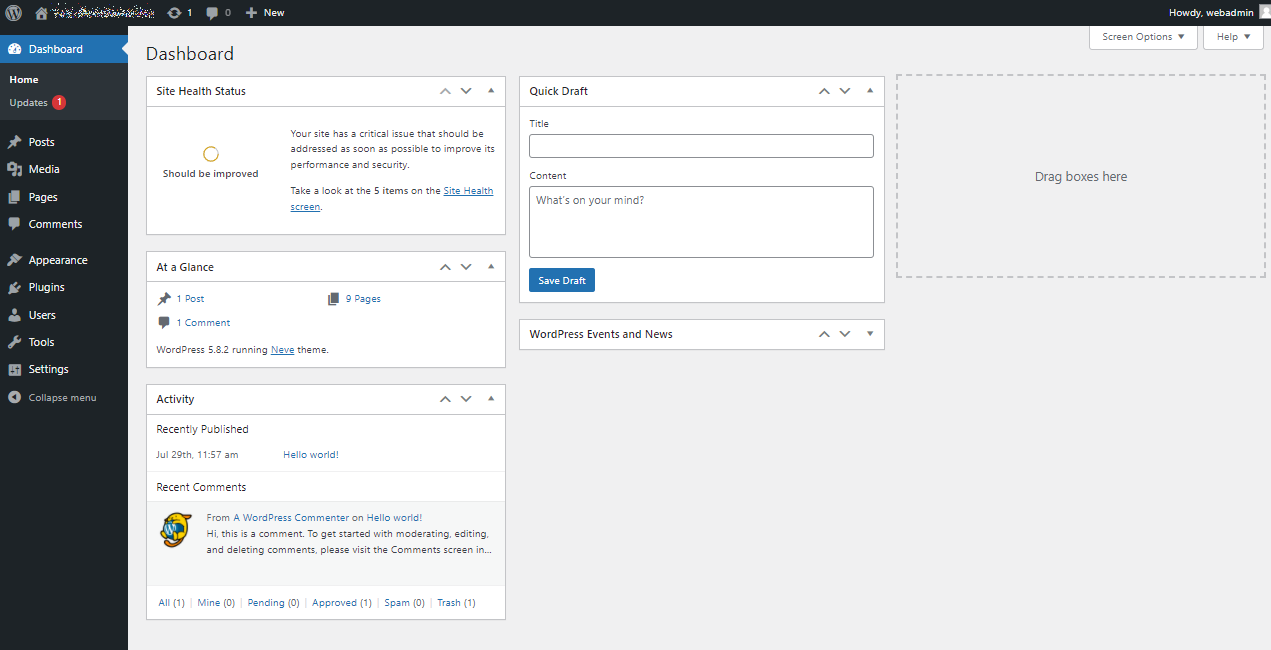Click the Quick Draft Title field
Screen dimensions: 1271x650
pos(700,146)
